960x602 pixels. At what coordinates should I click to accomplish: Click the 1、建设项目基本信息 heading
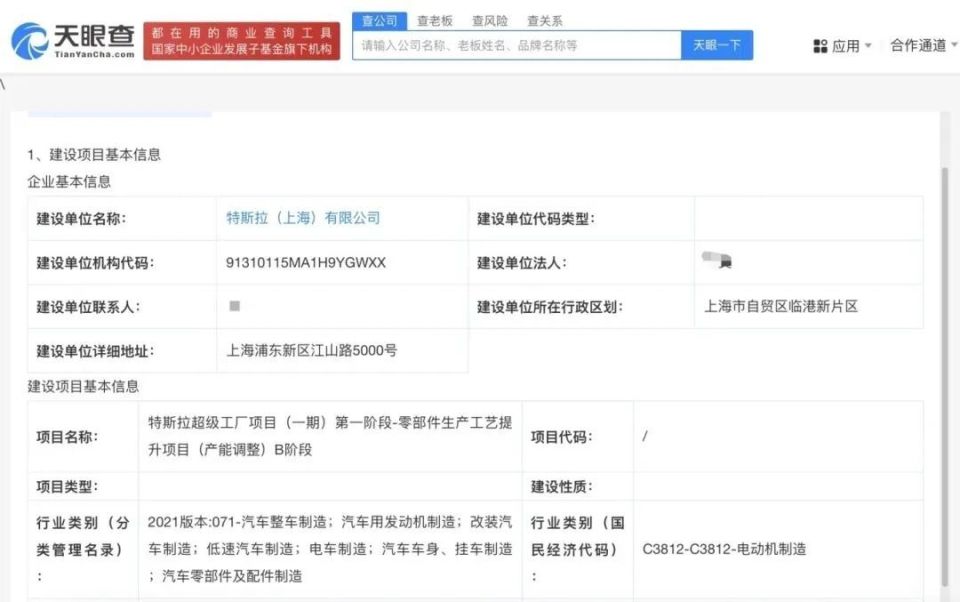[94, 154]
